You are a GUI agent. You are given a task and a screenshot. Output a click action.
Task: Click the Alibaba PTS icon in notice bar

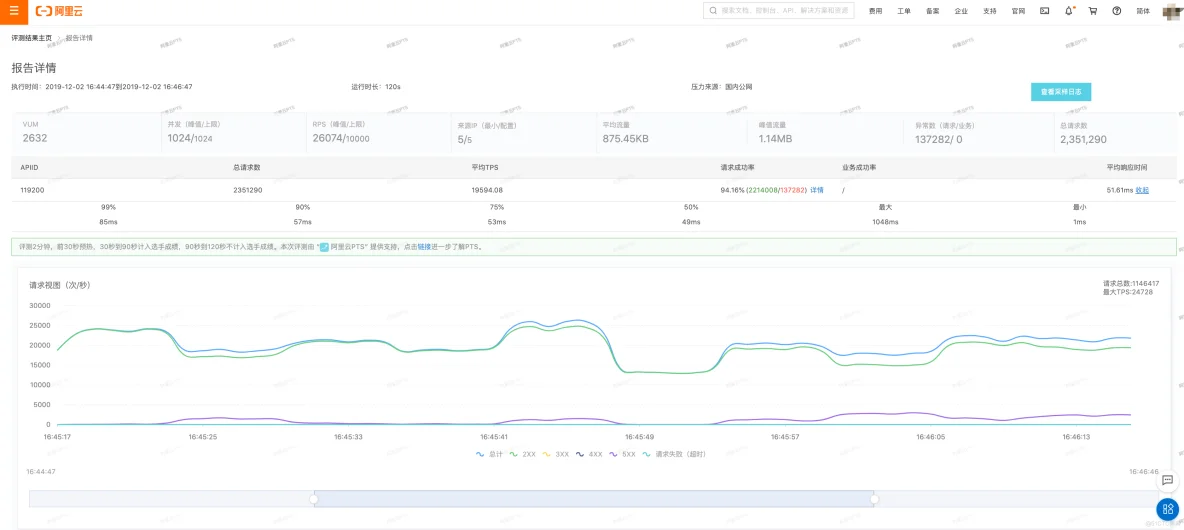[324, 247]
